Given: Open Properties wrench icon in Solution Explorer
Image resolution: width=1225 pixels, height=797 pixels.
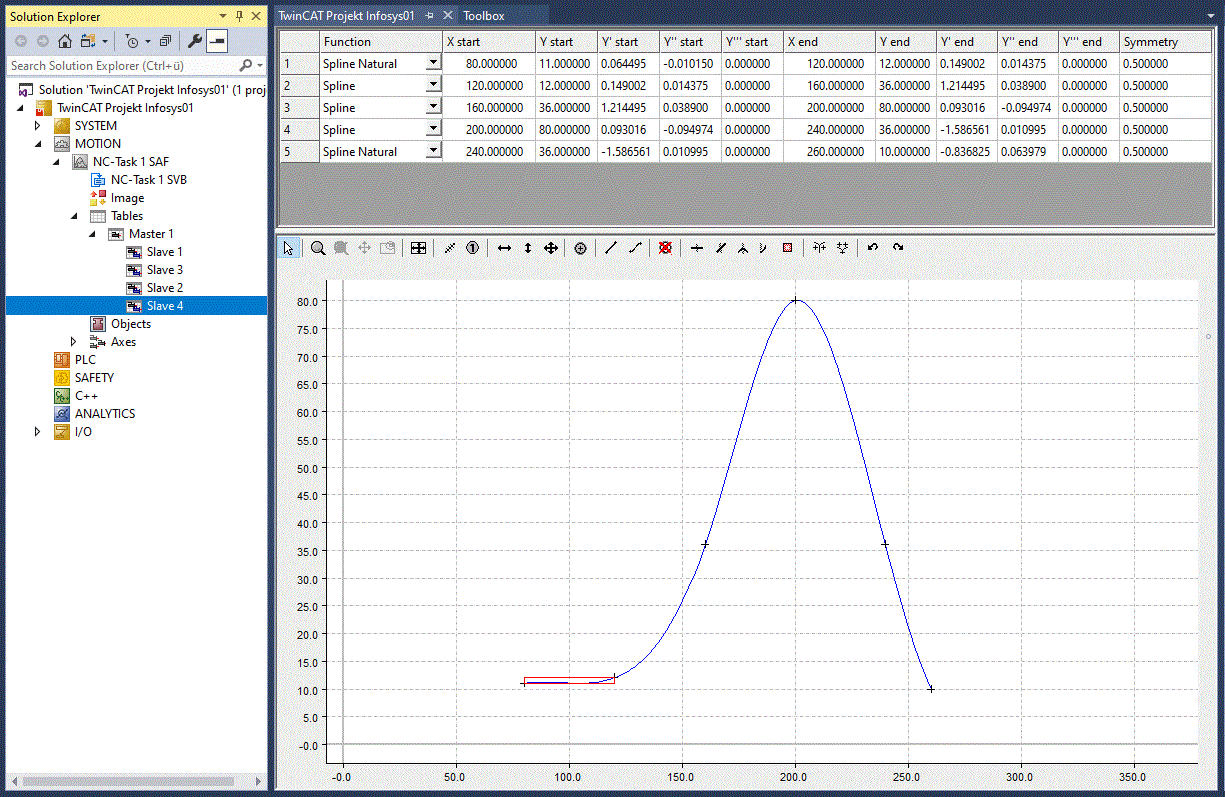Looking at the screenshot, I should click(195, 41).
